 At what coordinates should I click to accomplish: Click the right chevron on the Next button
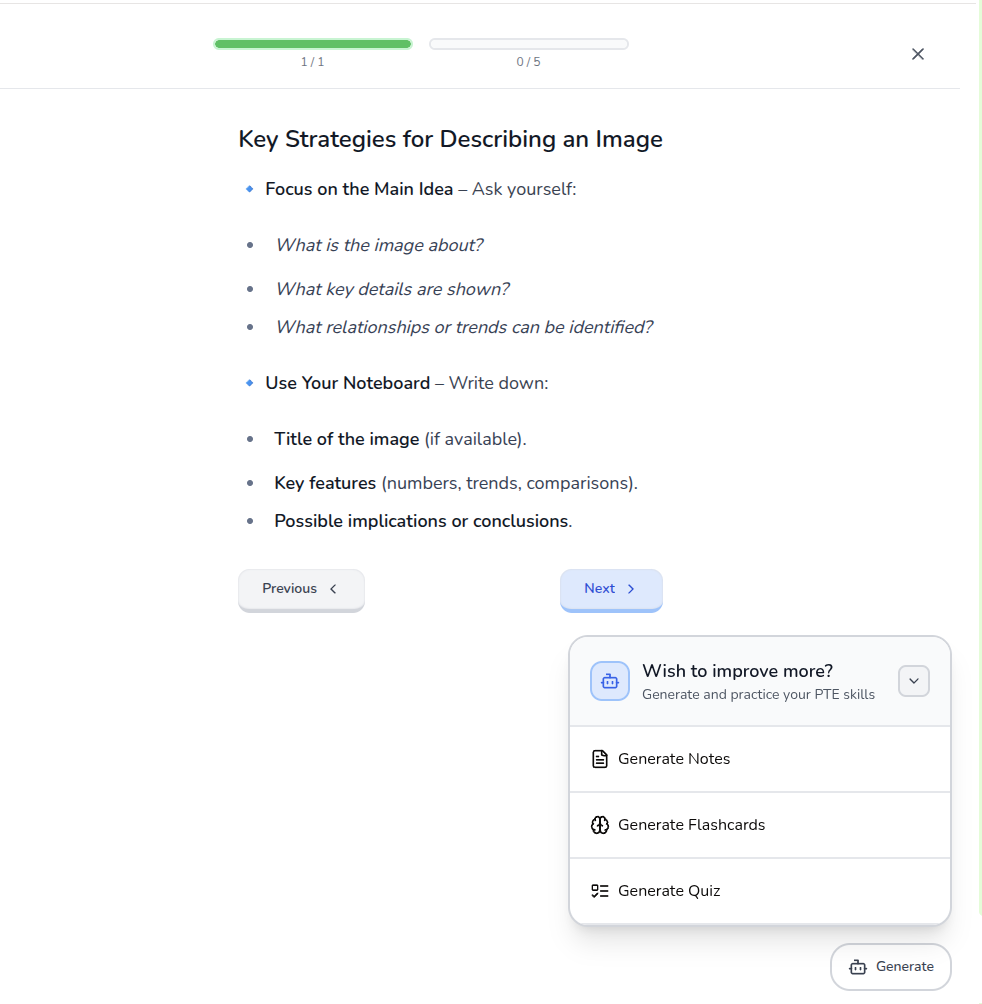click(x=631, y=589)
